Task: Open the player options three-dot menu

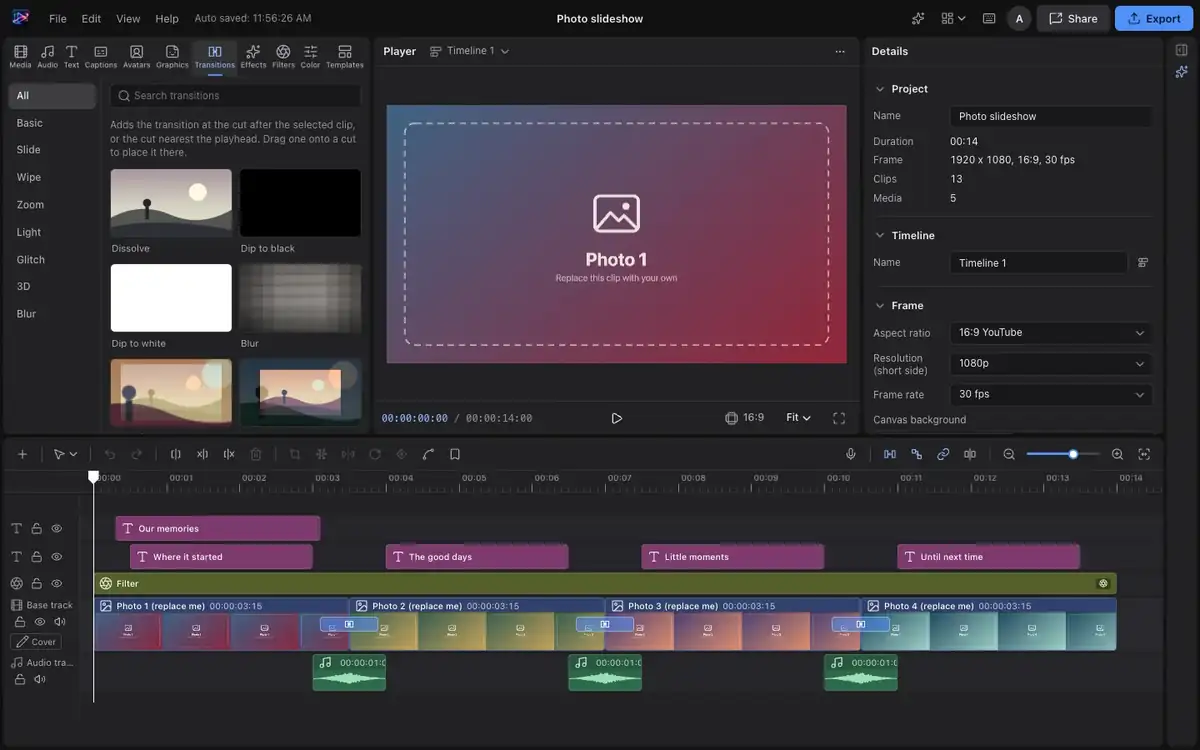Action: click(x=839, y=51)
